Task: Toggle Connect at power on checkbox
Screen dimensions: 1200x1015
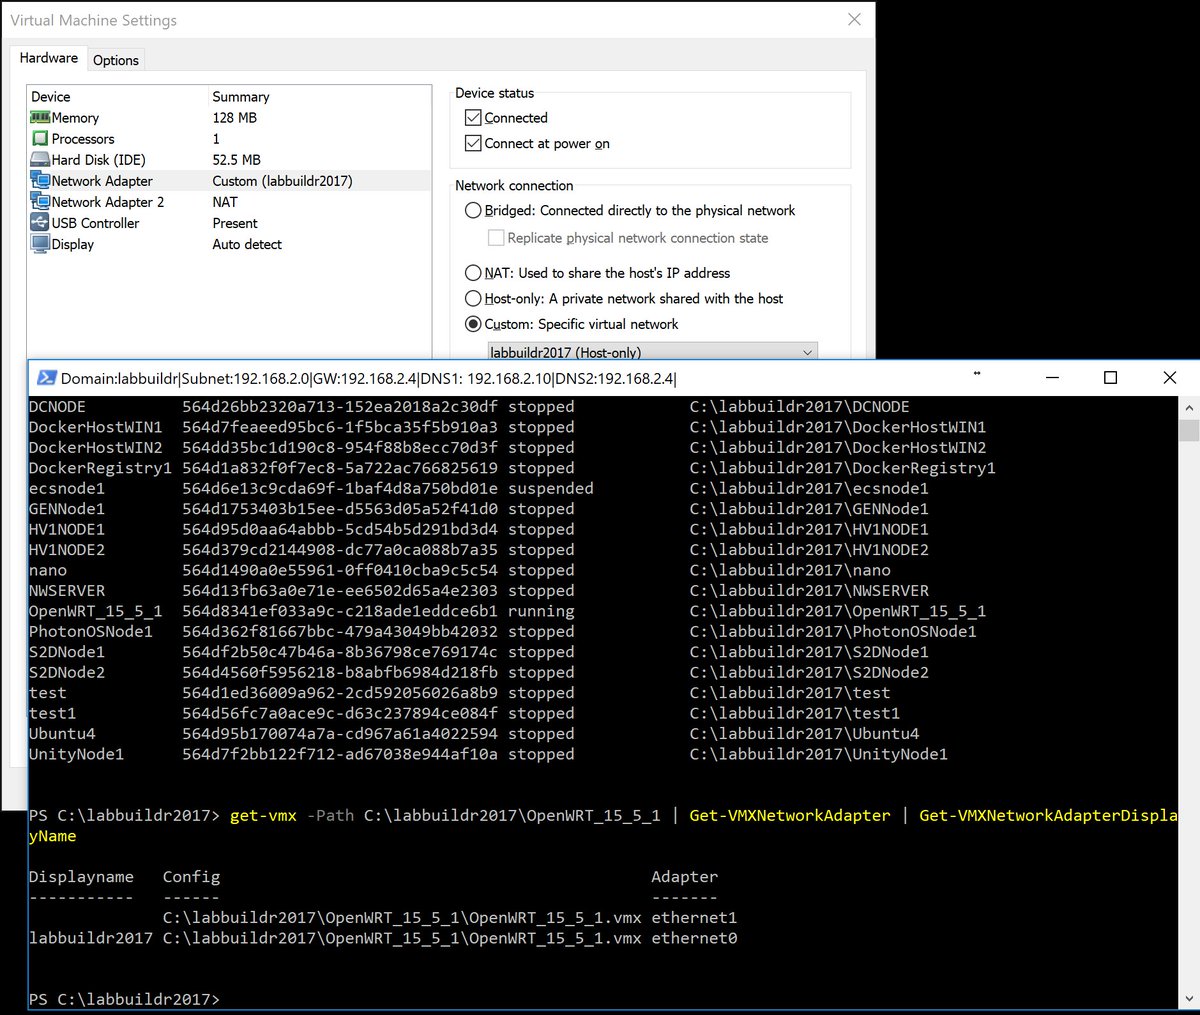Action: 473,144
